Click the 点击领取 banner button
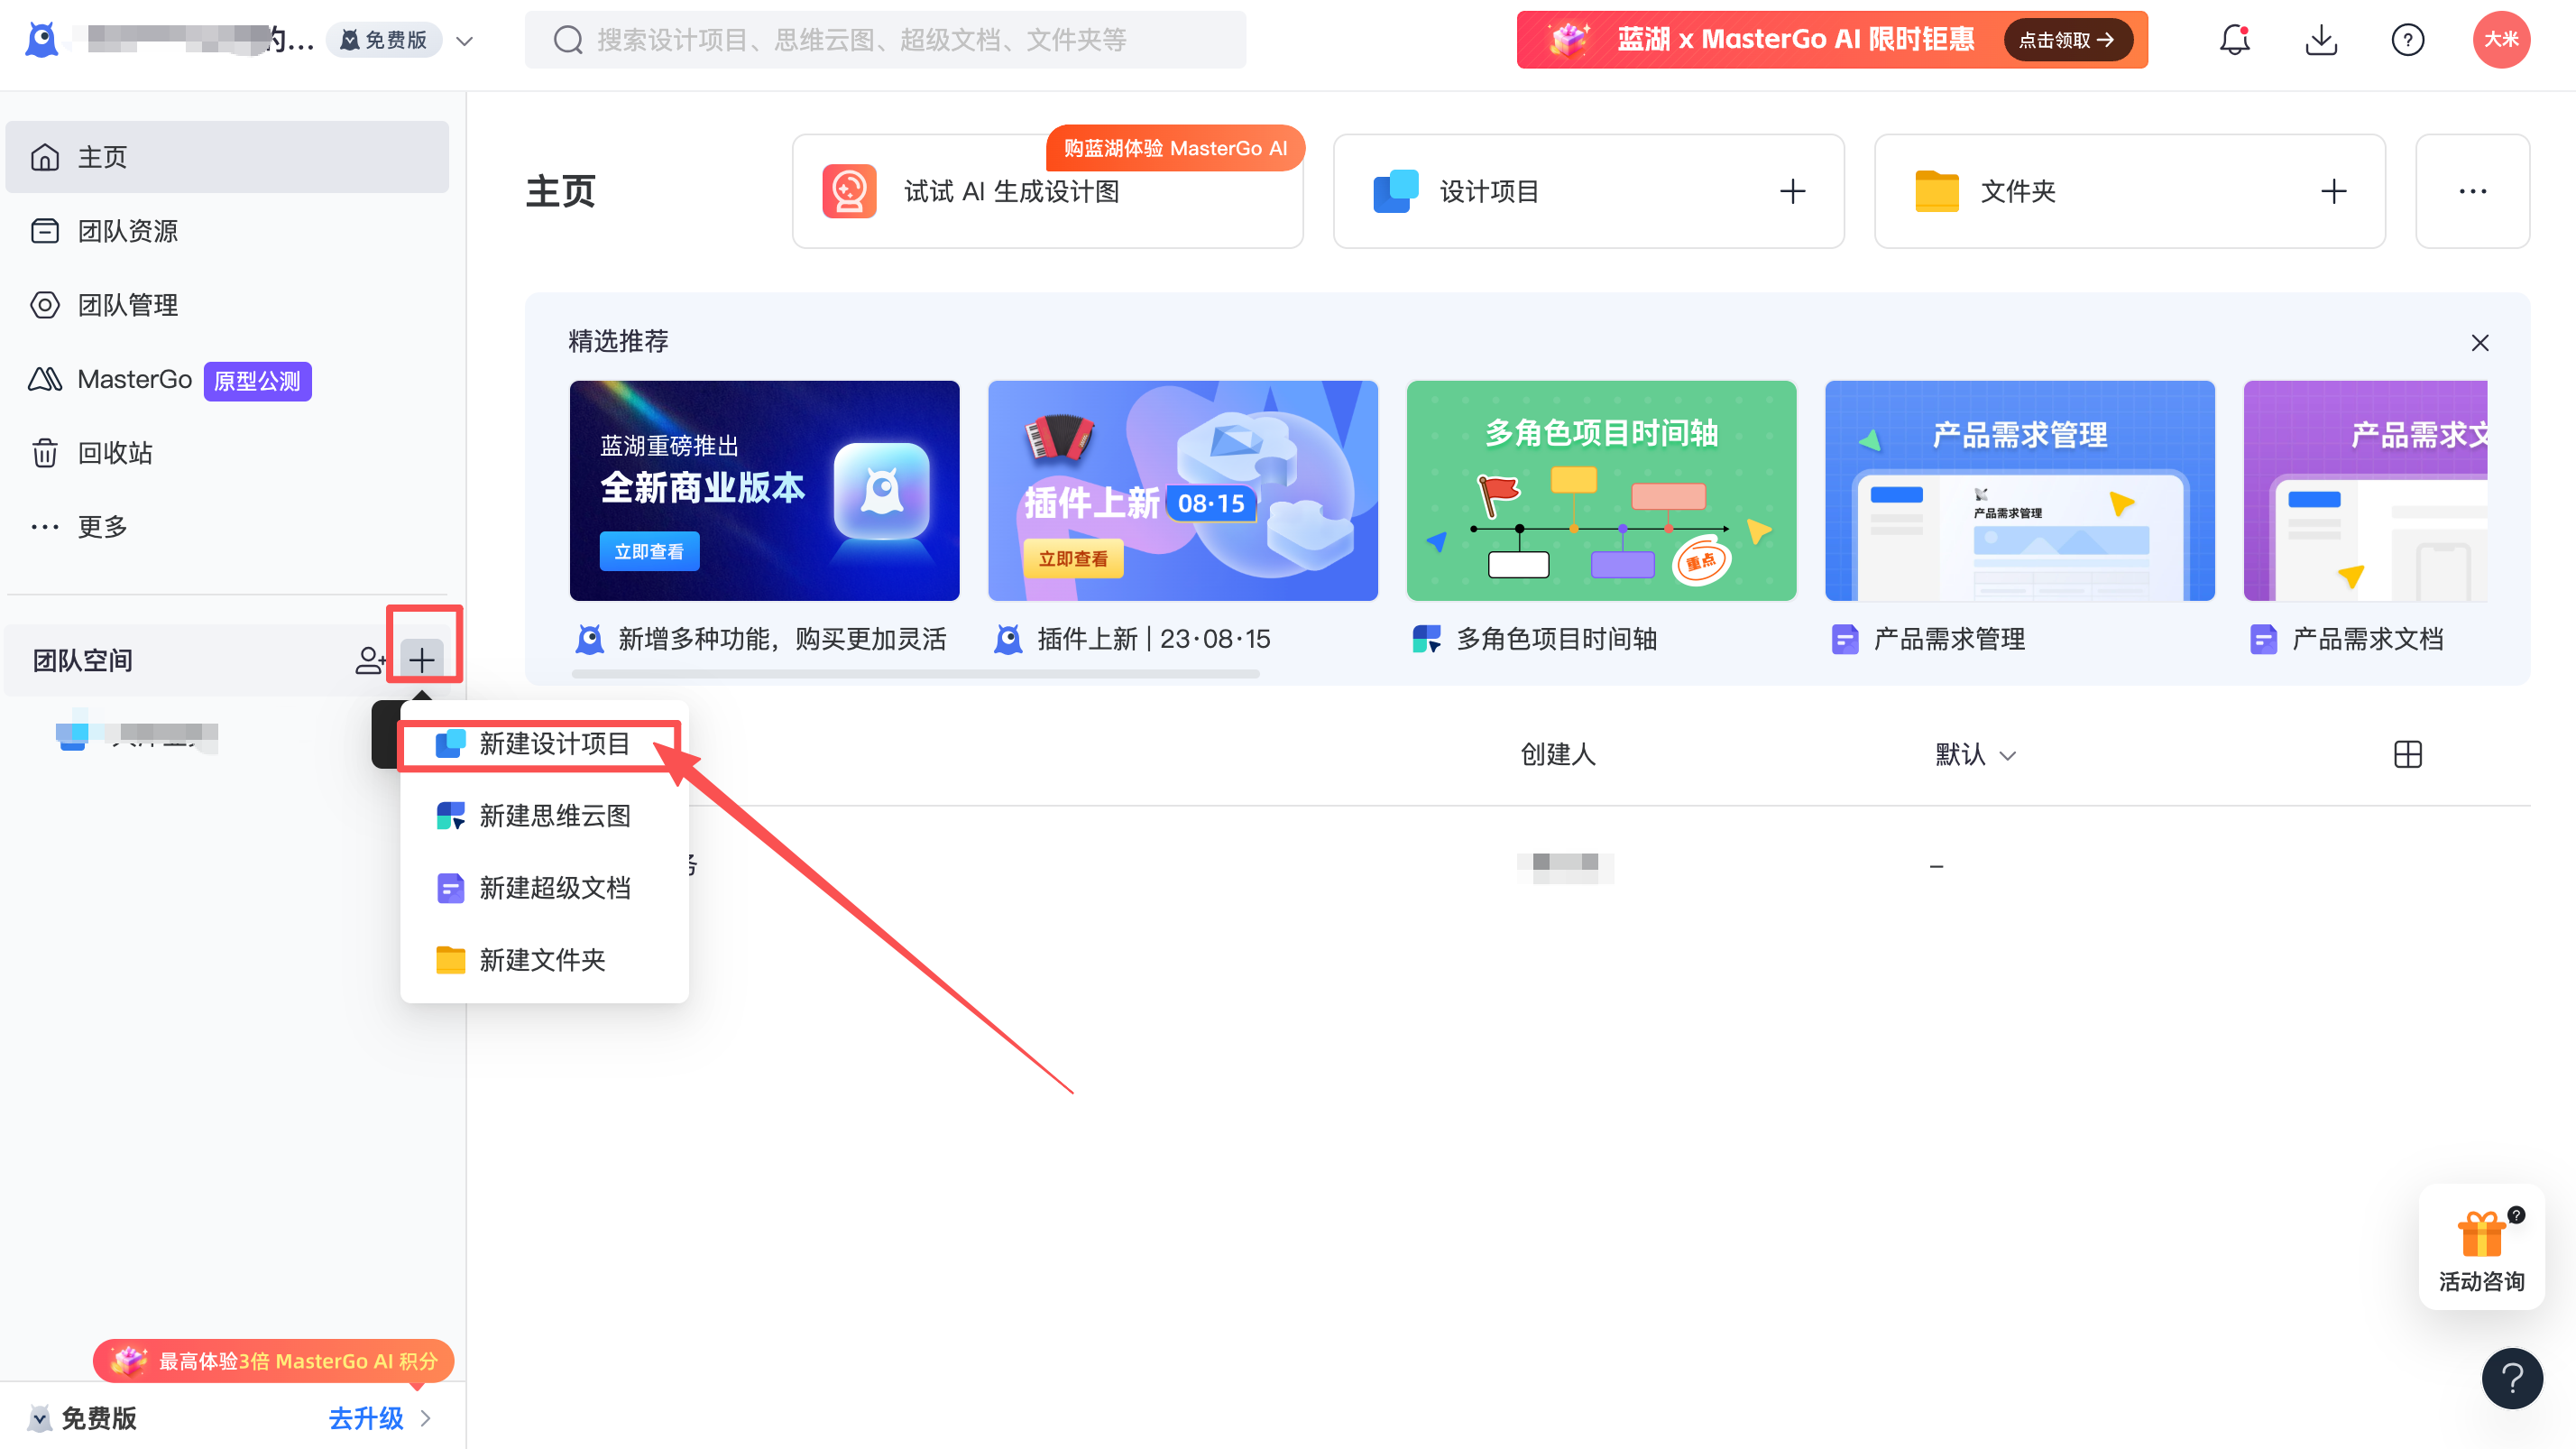 click(x=2066, y=40)
